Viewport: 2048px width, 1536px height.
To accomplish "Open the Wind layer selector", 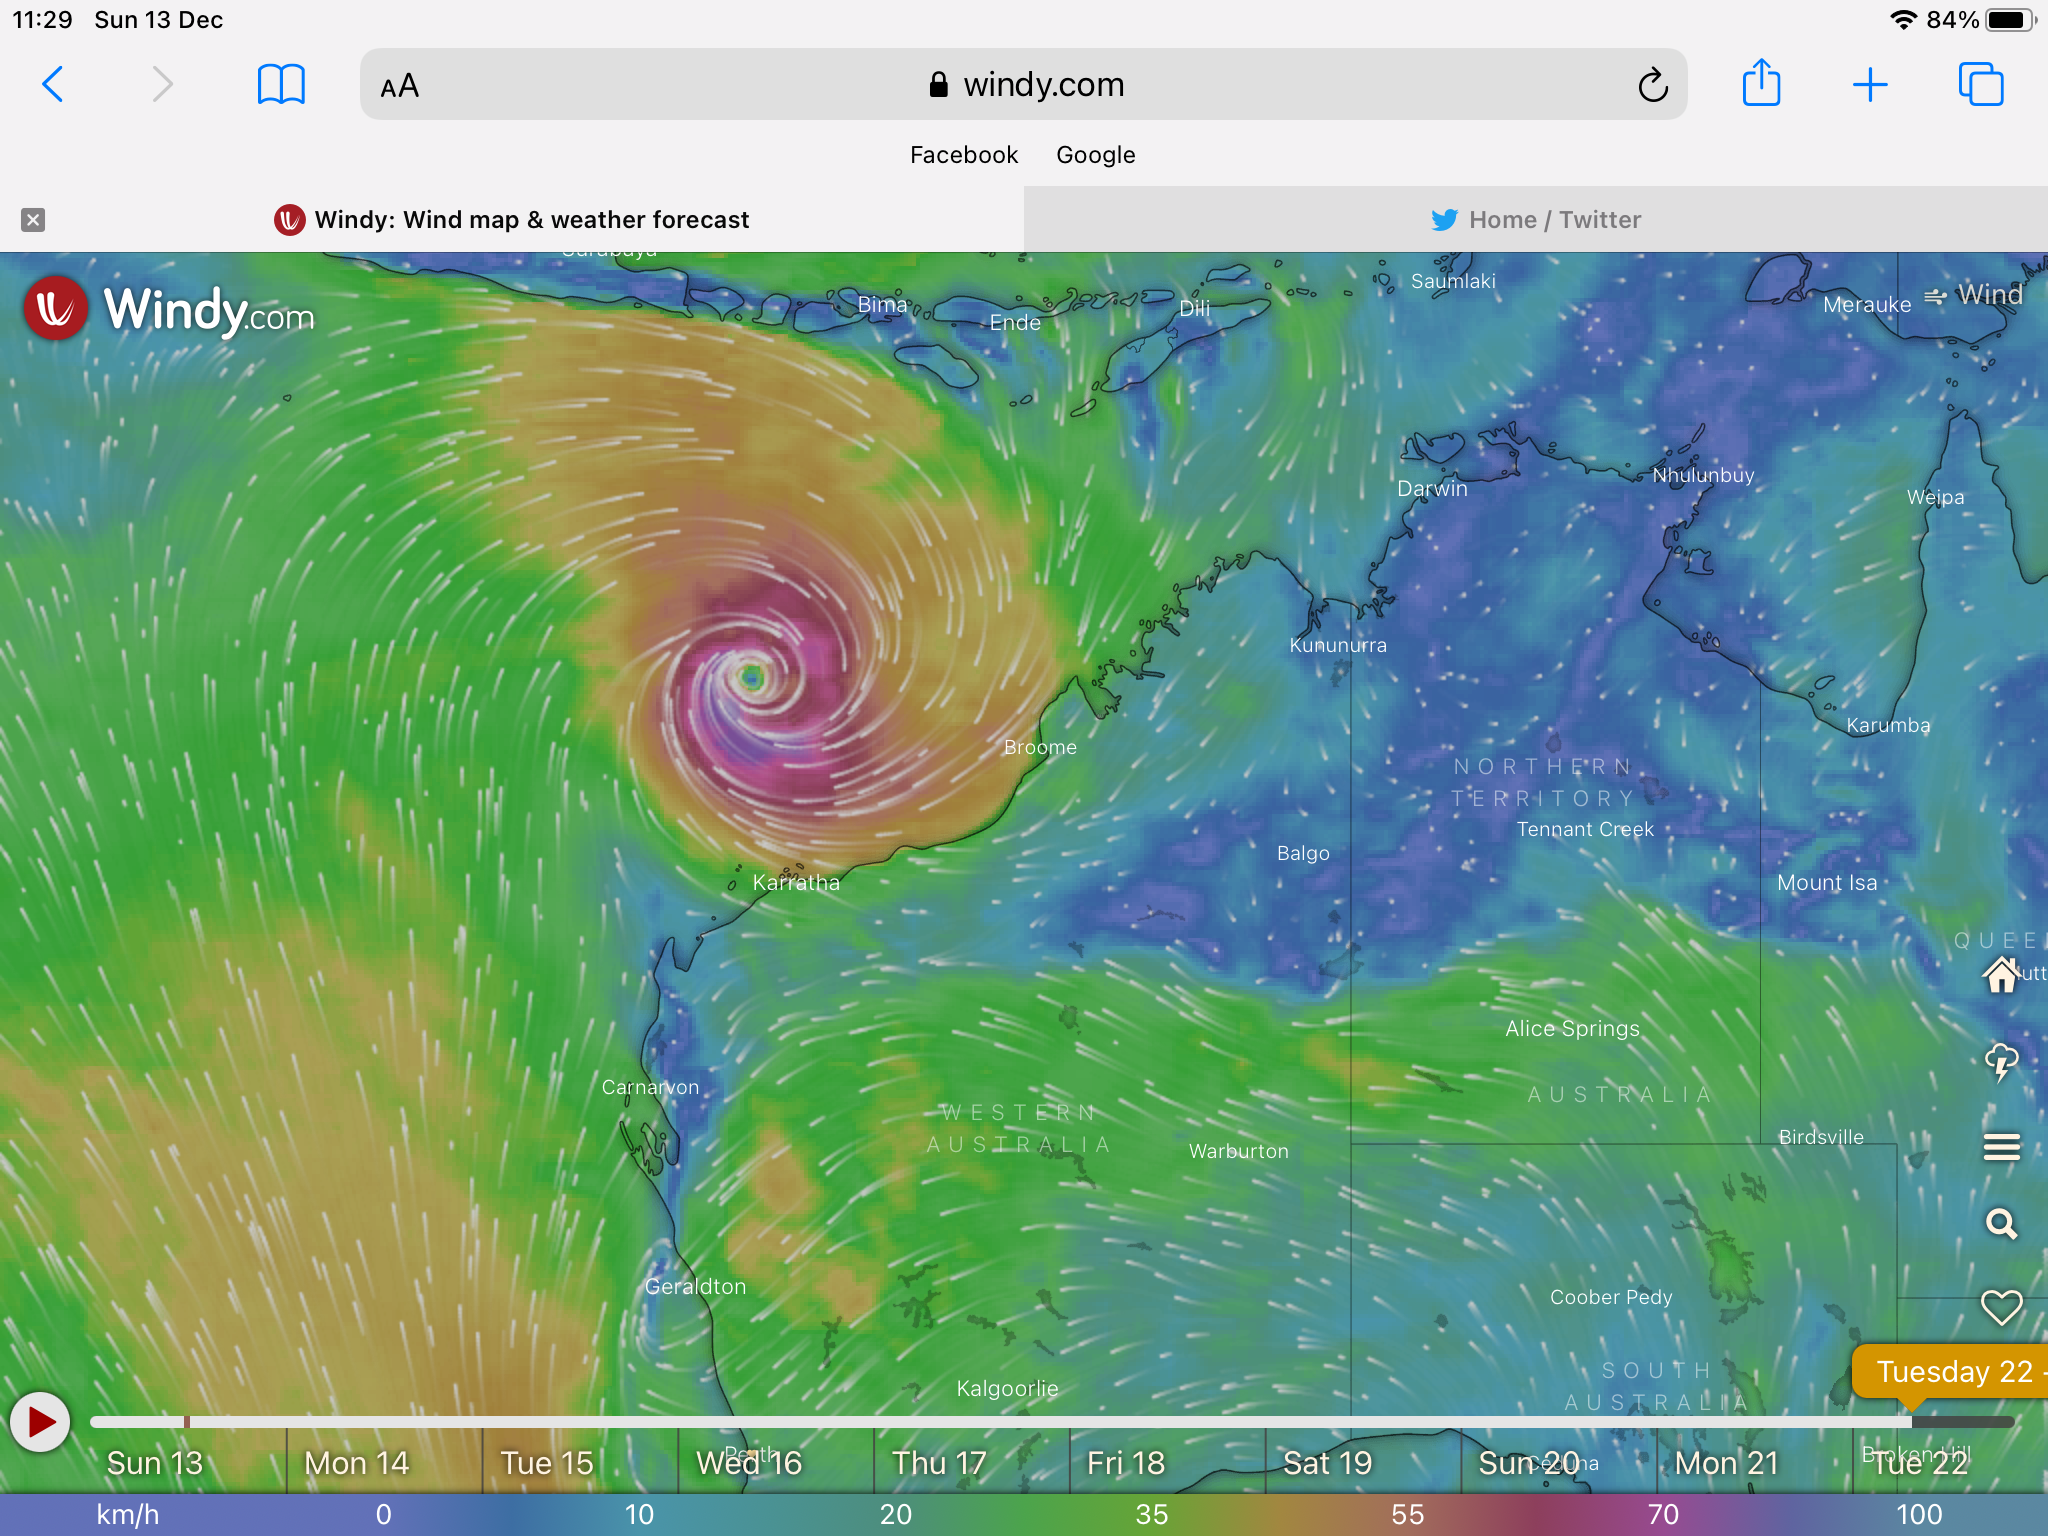I will [x=1974, y=296].
